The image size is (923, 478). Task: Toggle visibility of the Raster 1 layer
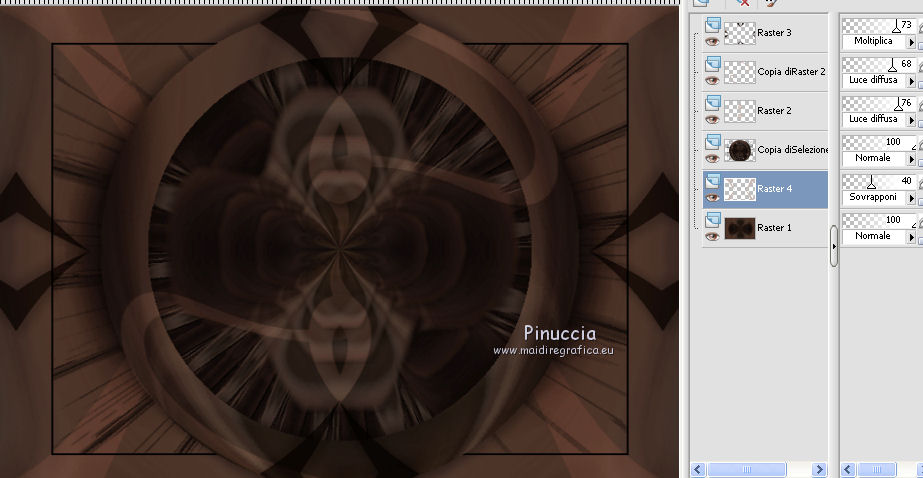[x=712, y=236]
